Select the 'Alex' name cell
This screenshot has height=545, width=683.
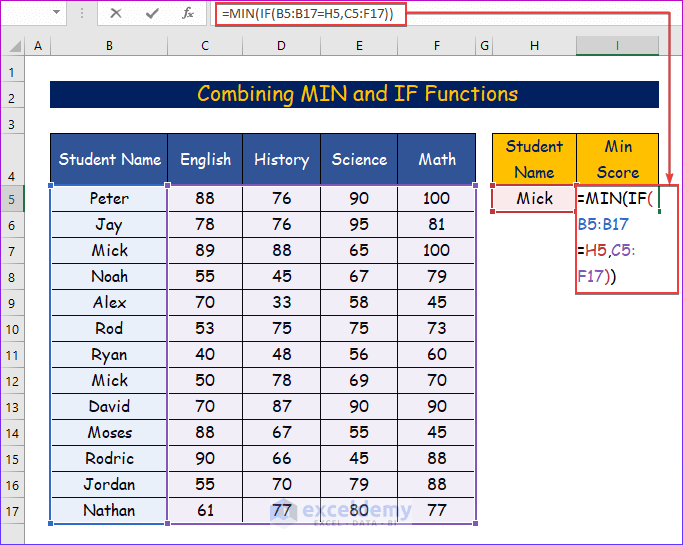point(109,303)
